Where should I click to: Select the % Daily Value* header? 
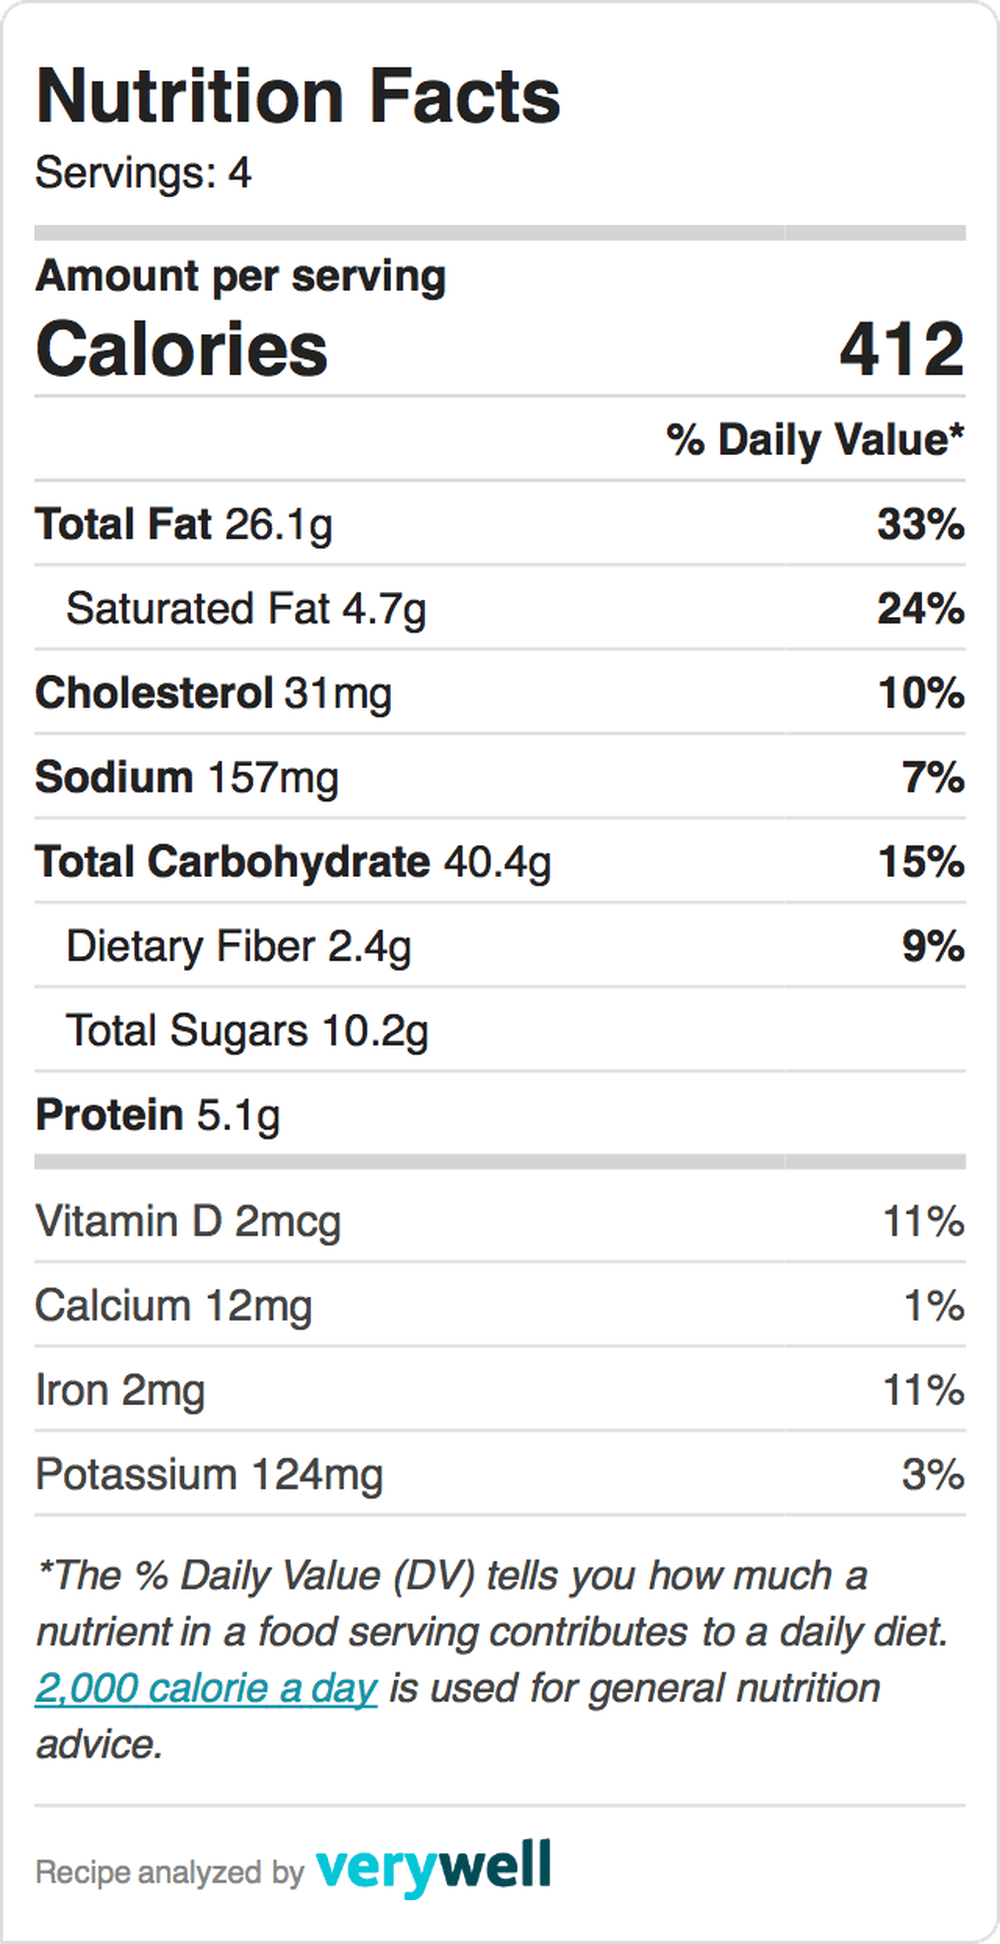point(815,439)
